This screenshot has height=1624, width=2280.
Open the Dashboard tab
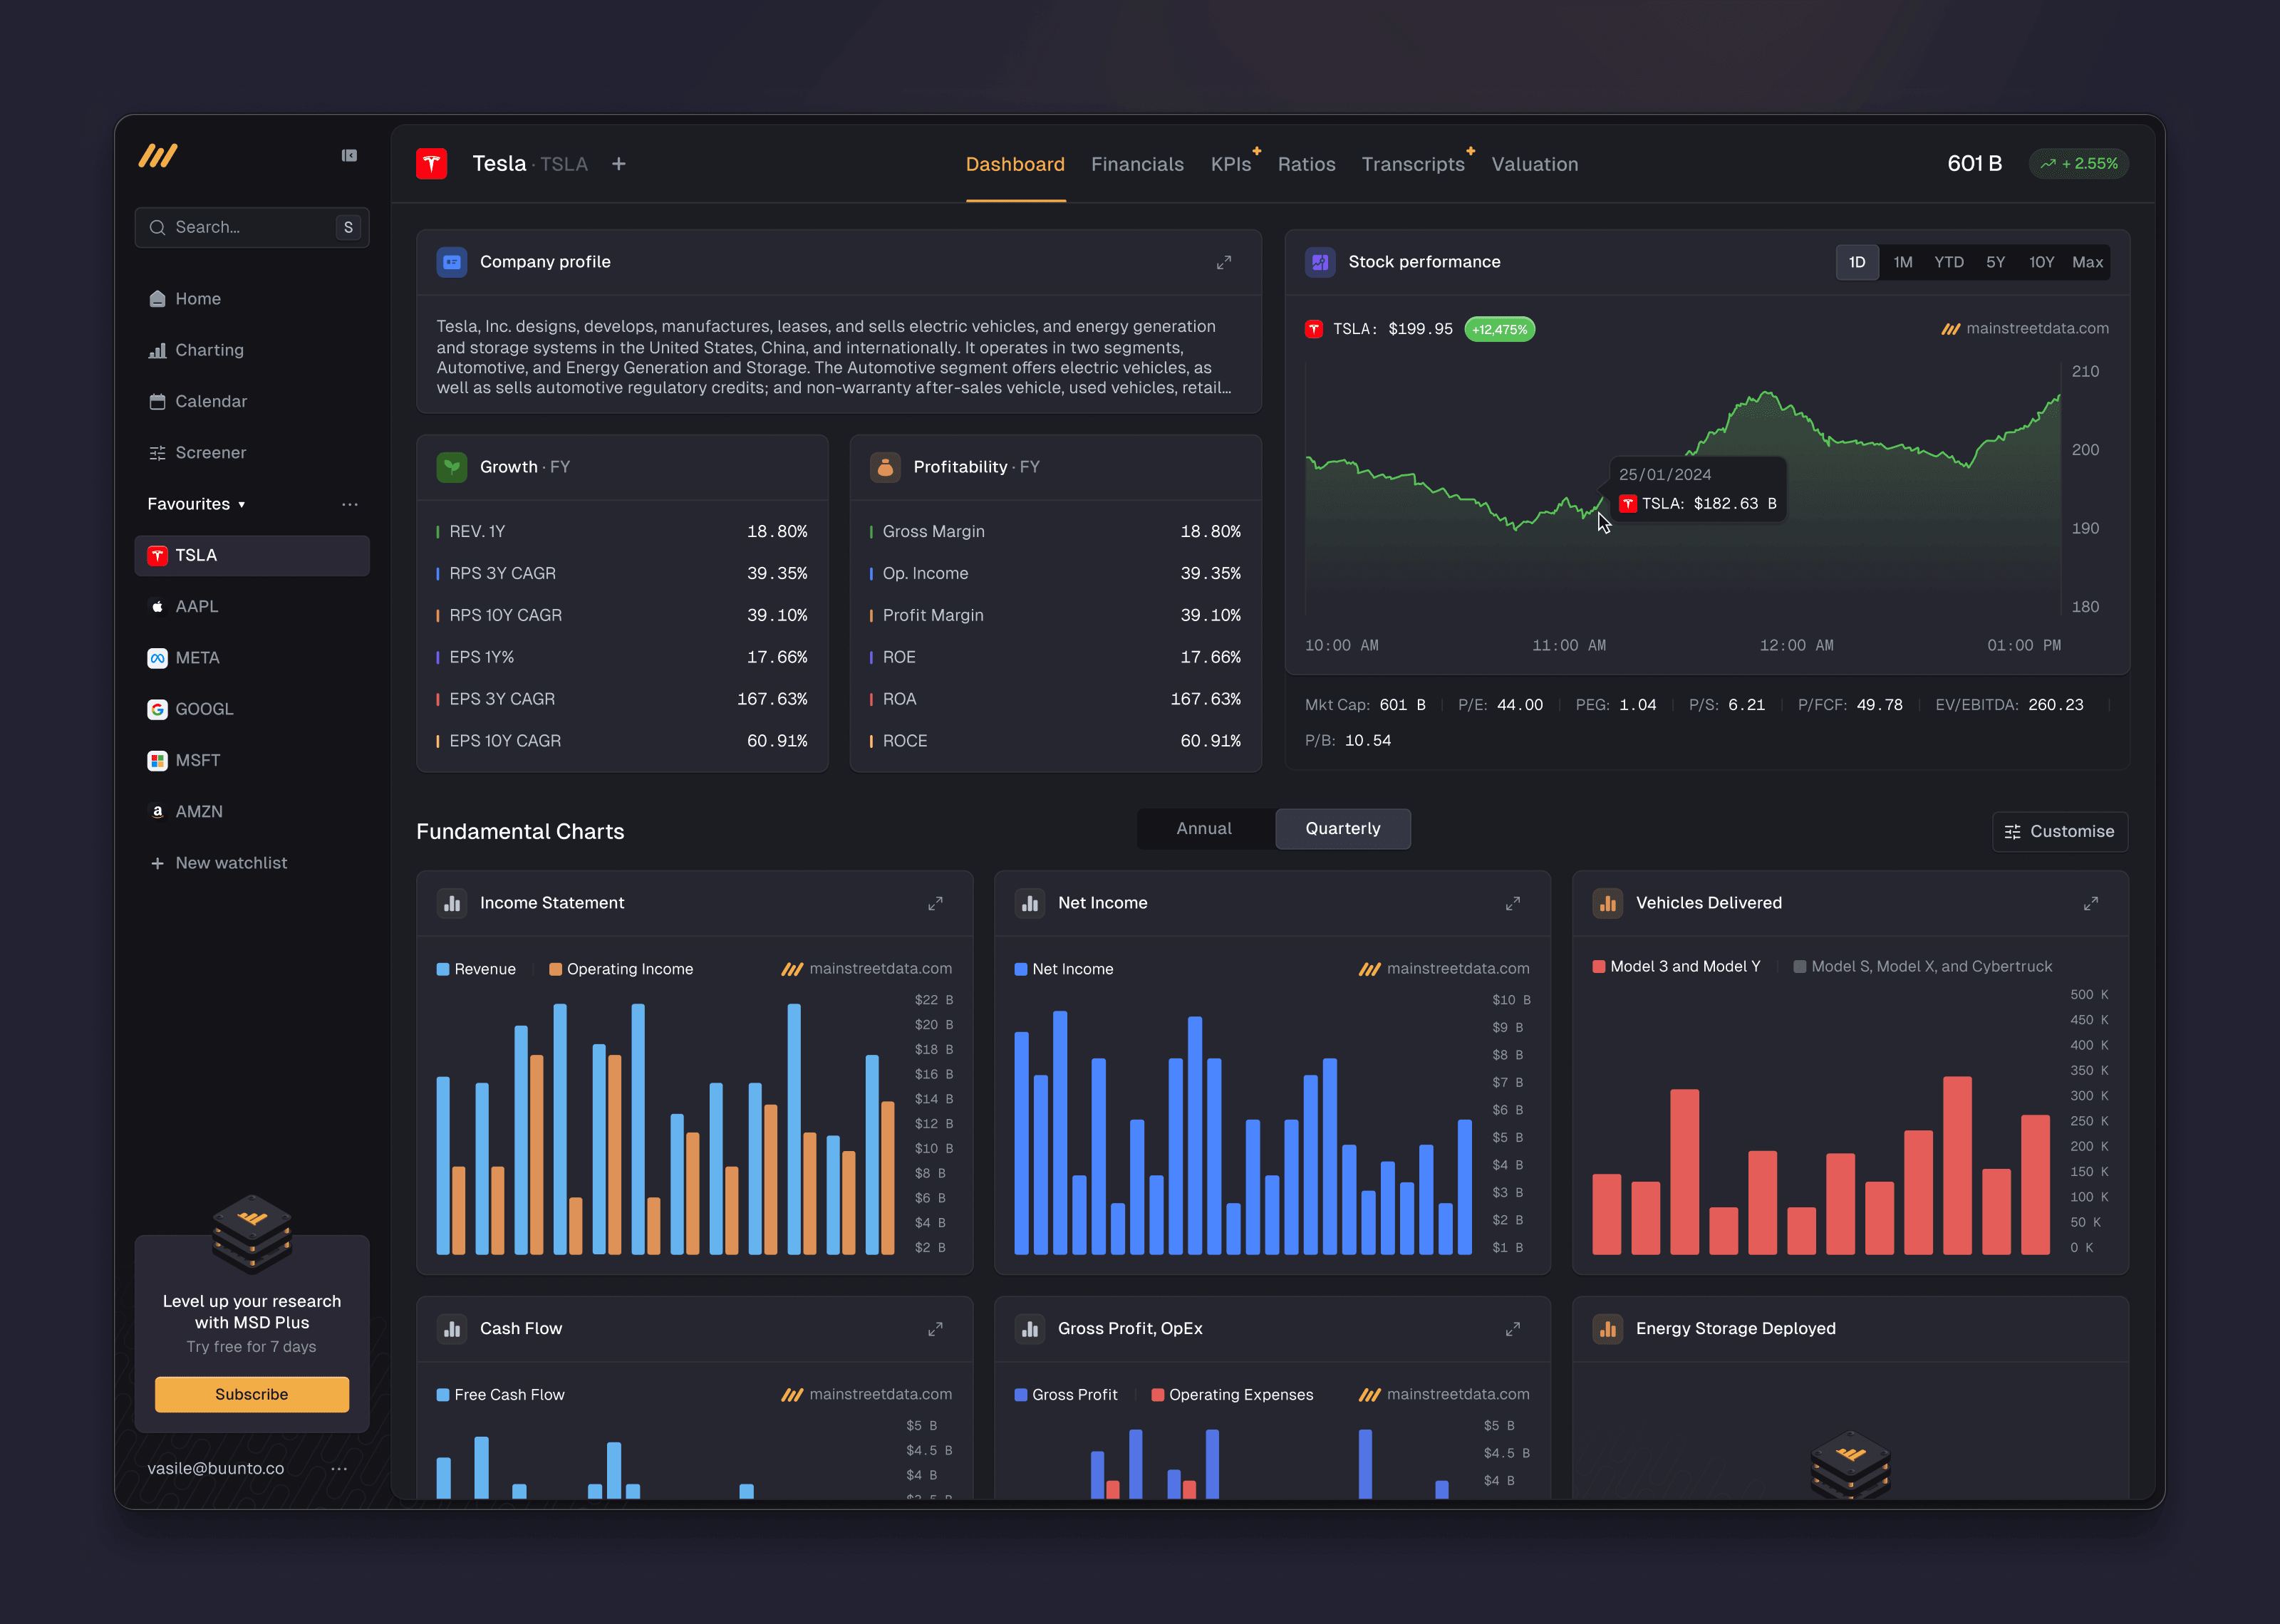(x=1015, y=164)
